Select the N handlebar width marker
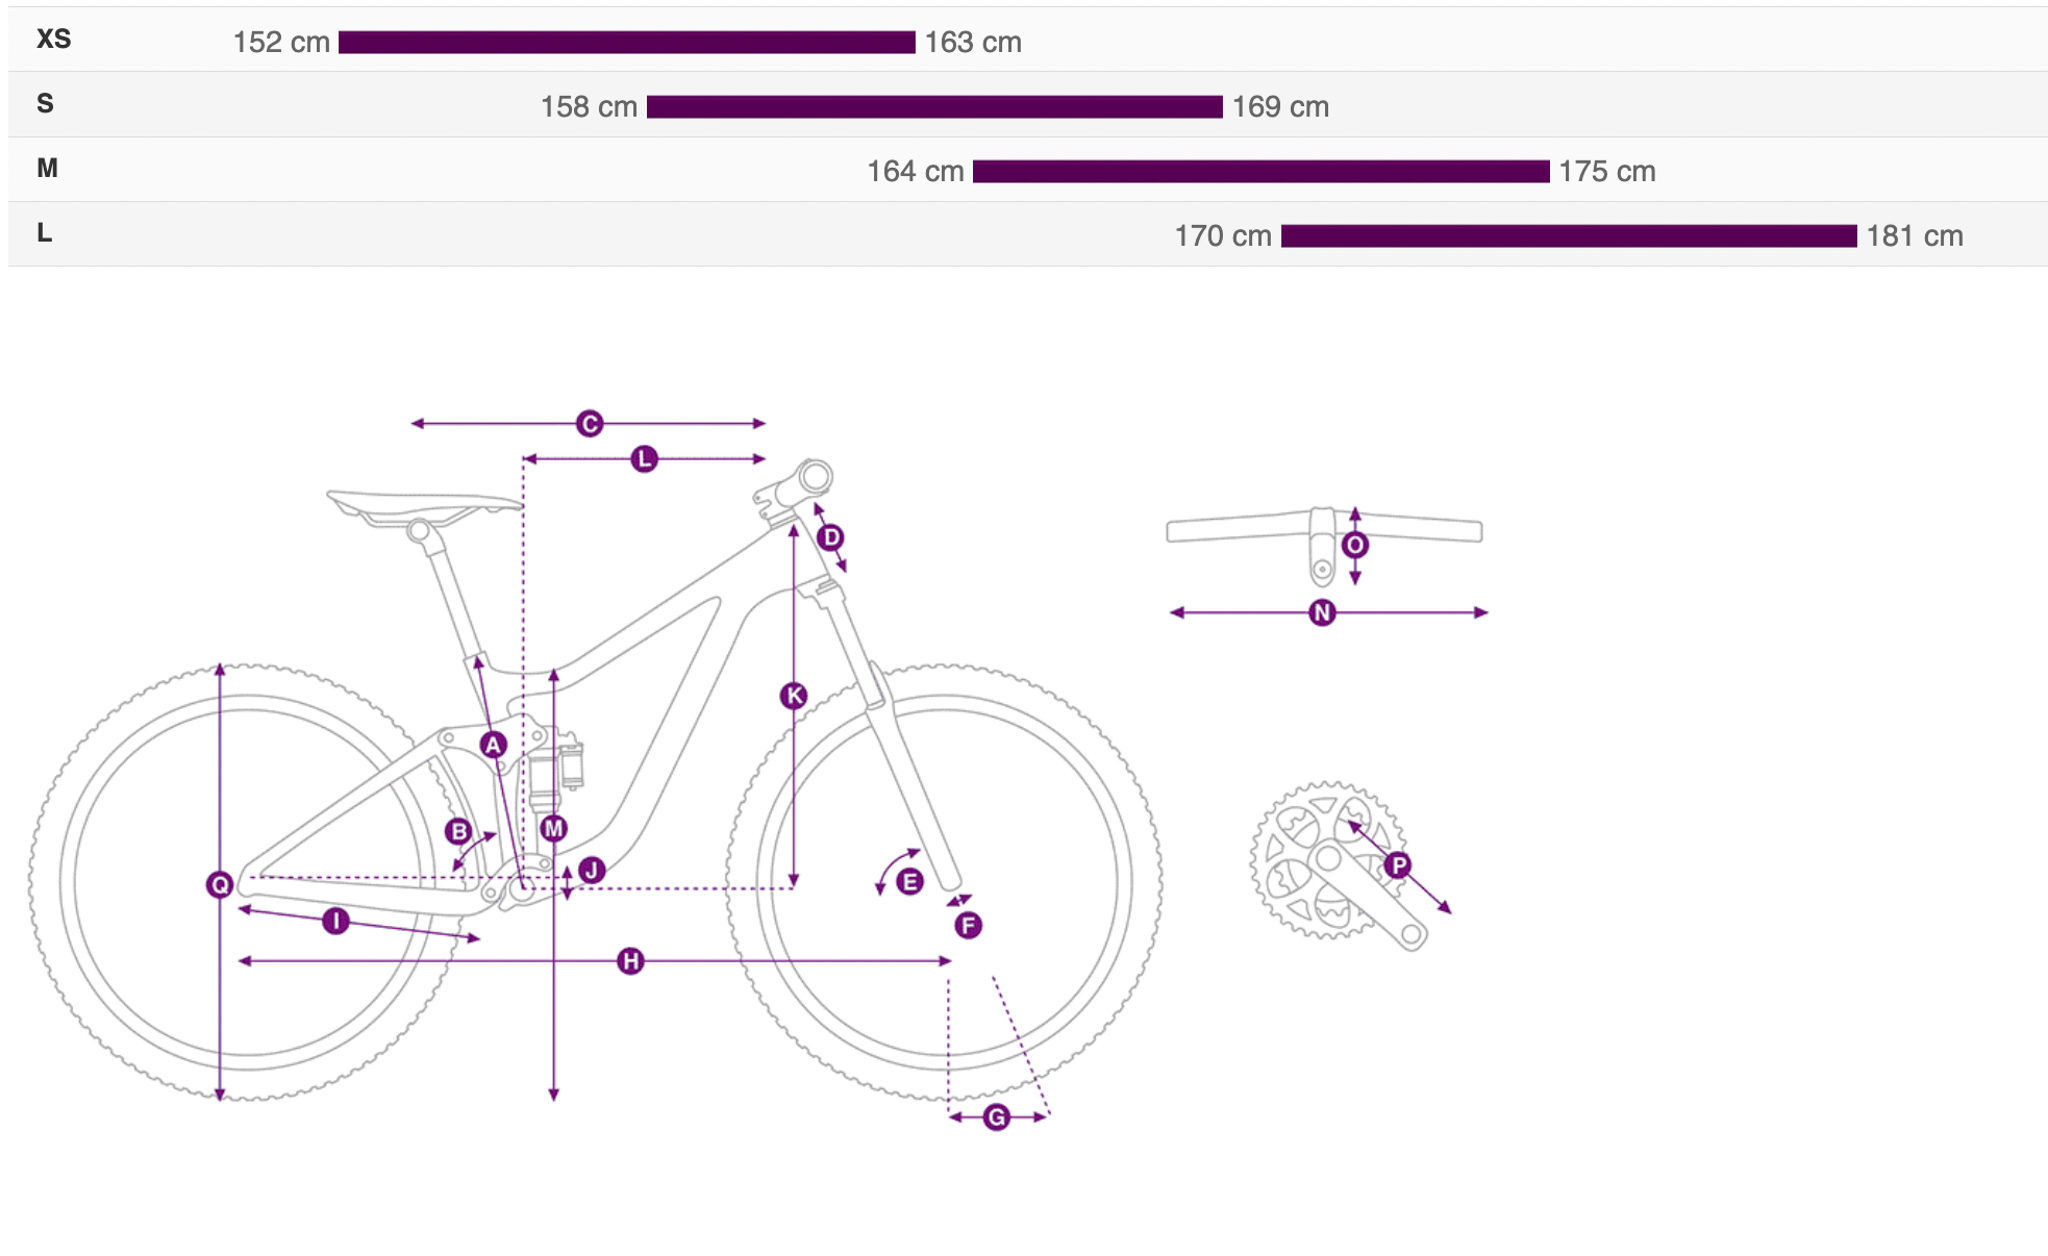2048x1256 pixels. [1322, 612]
